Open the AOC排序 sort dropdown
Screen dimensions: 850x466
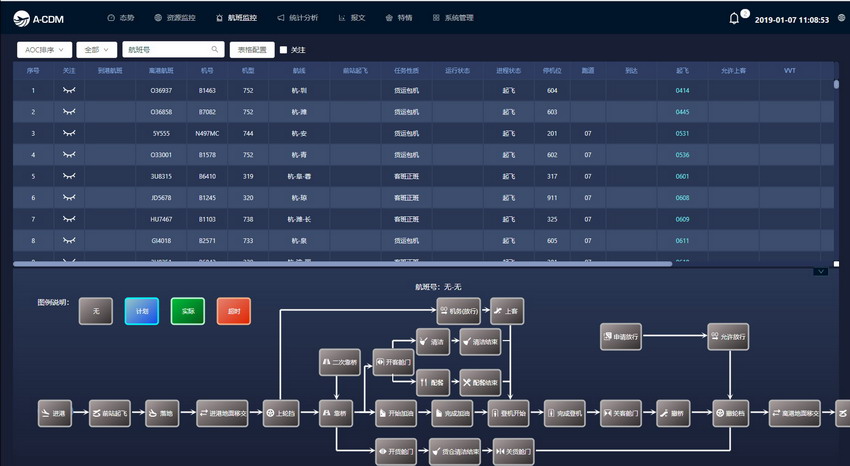tap(44, 49)
